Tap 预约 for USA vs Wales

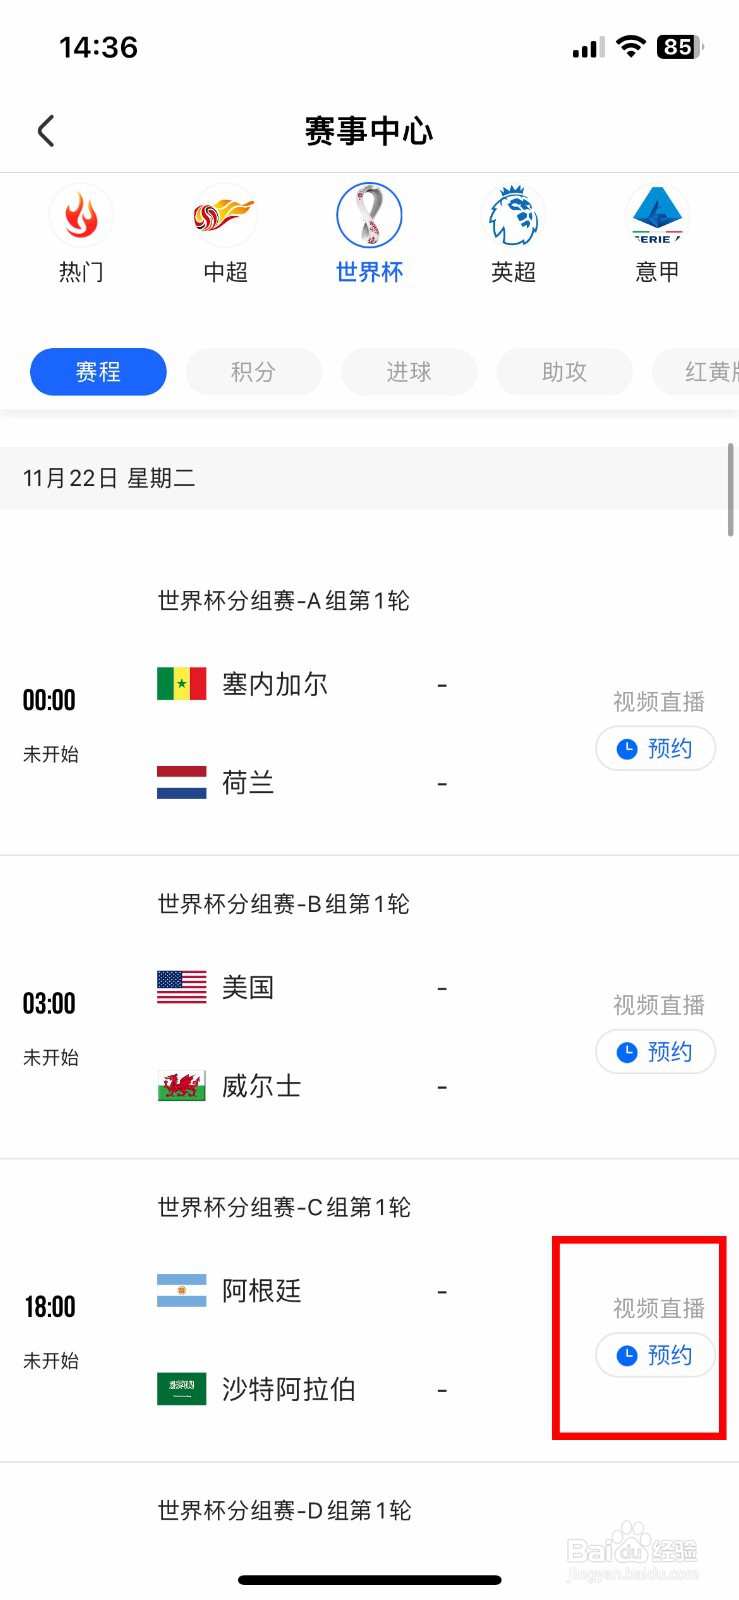click(656, 1052)
